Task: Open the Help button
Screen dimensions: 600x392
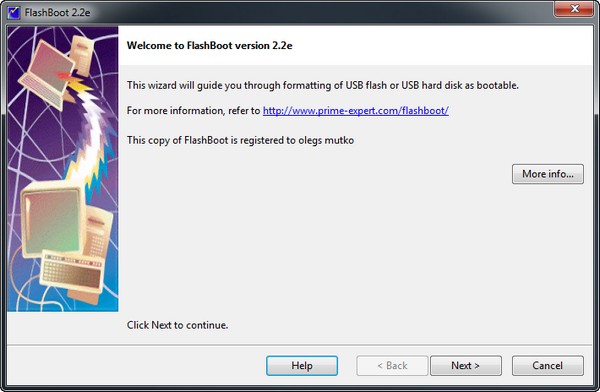Action: tap(302, 366)
